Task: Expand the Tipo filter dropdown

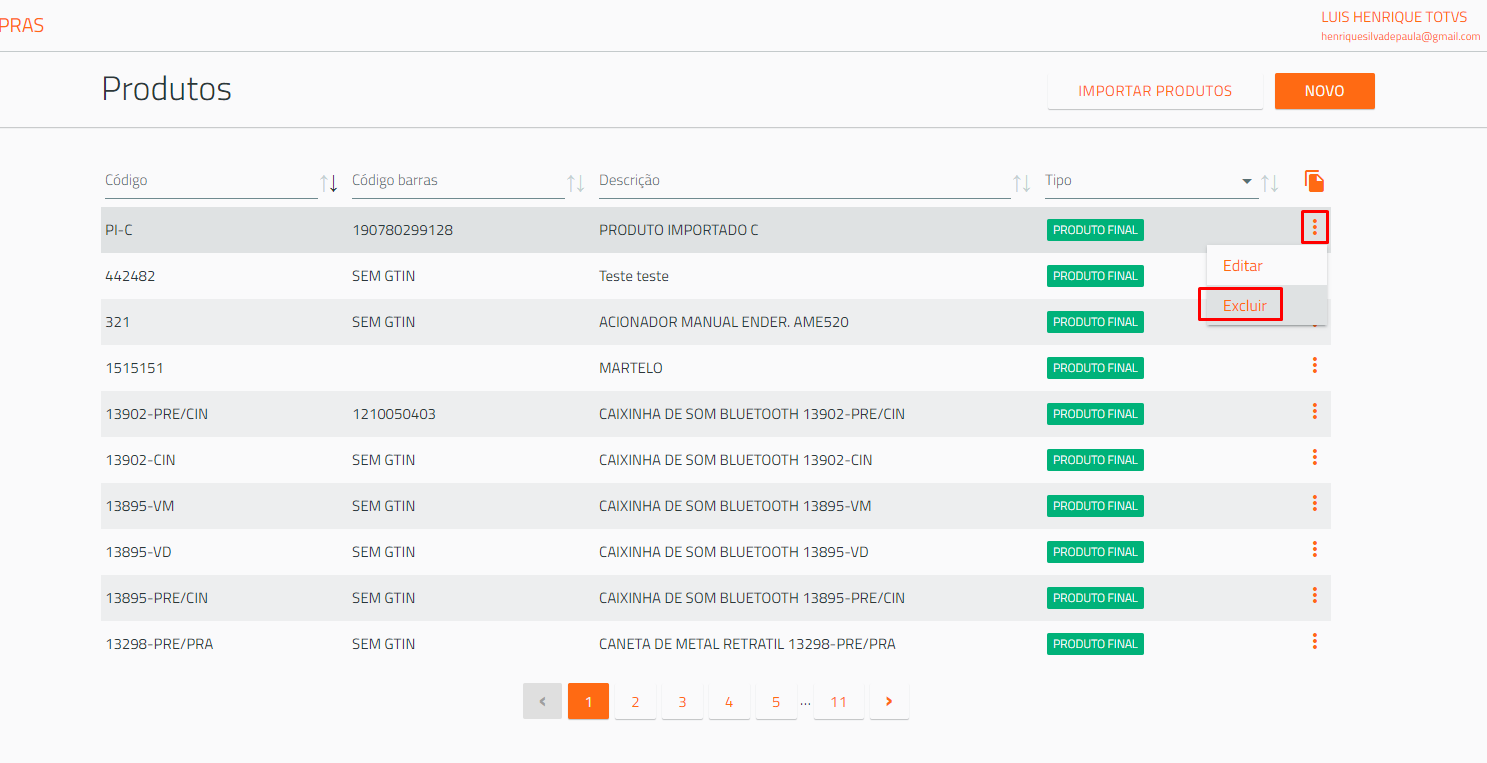Action: point(1247,181)
